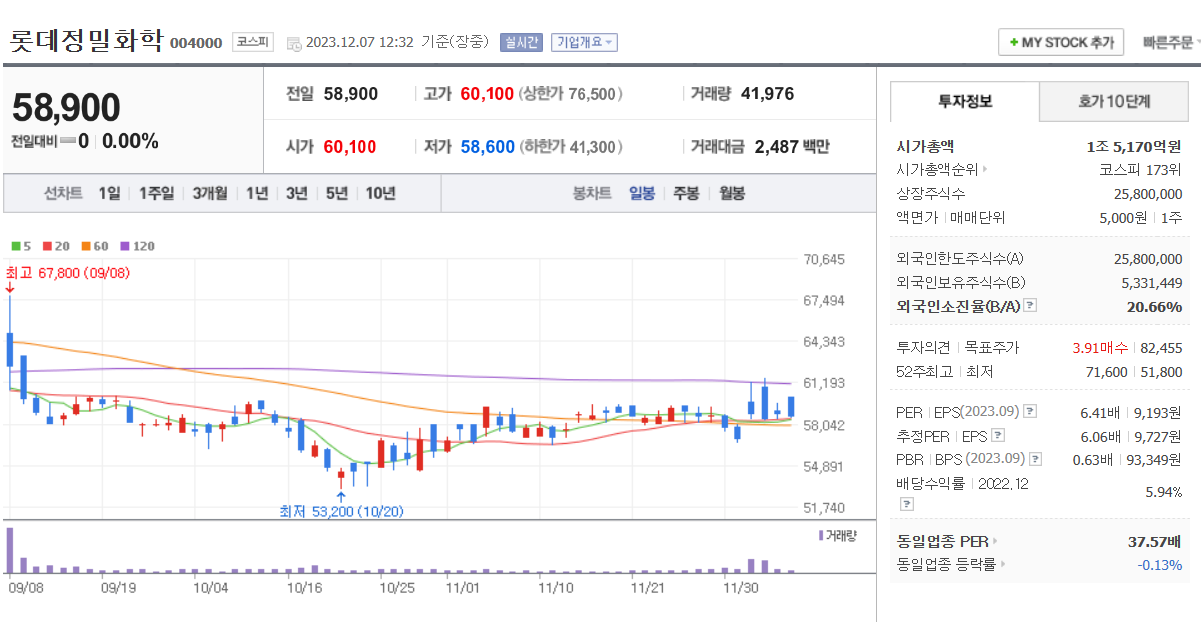Open the 기업개요 dropdown

pyautogui.click(x=584, y=42)
